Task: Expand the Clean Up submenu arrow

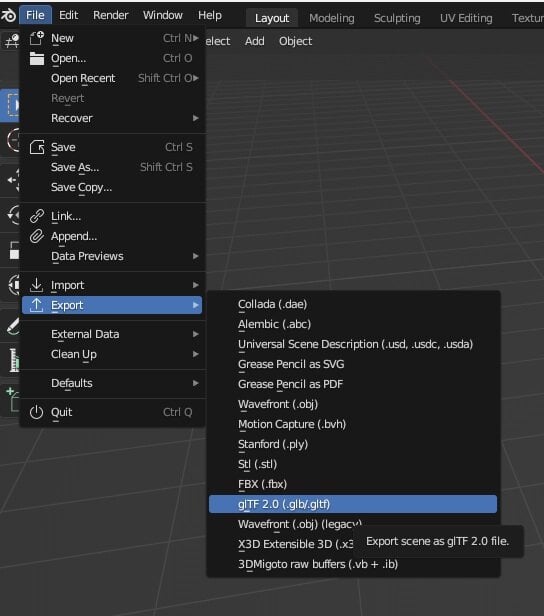Action: click(x=196, y=354)
